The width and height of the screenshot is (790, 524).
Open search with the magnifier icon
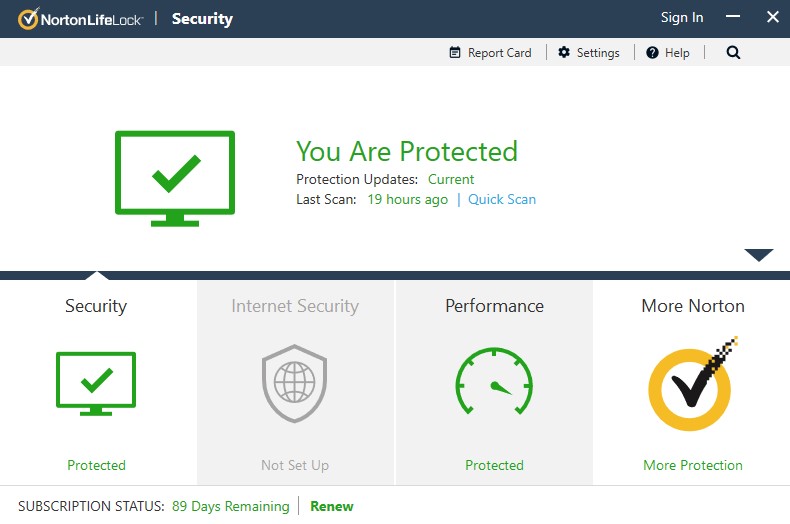[x=733, y=52]
